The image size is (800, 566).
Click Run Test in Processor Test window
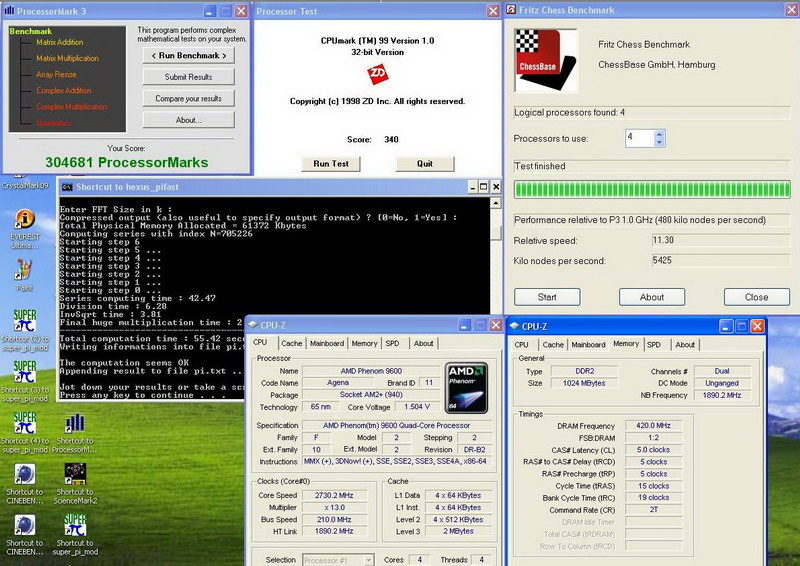pos(331,163)
